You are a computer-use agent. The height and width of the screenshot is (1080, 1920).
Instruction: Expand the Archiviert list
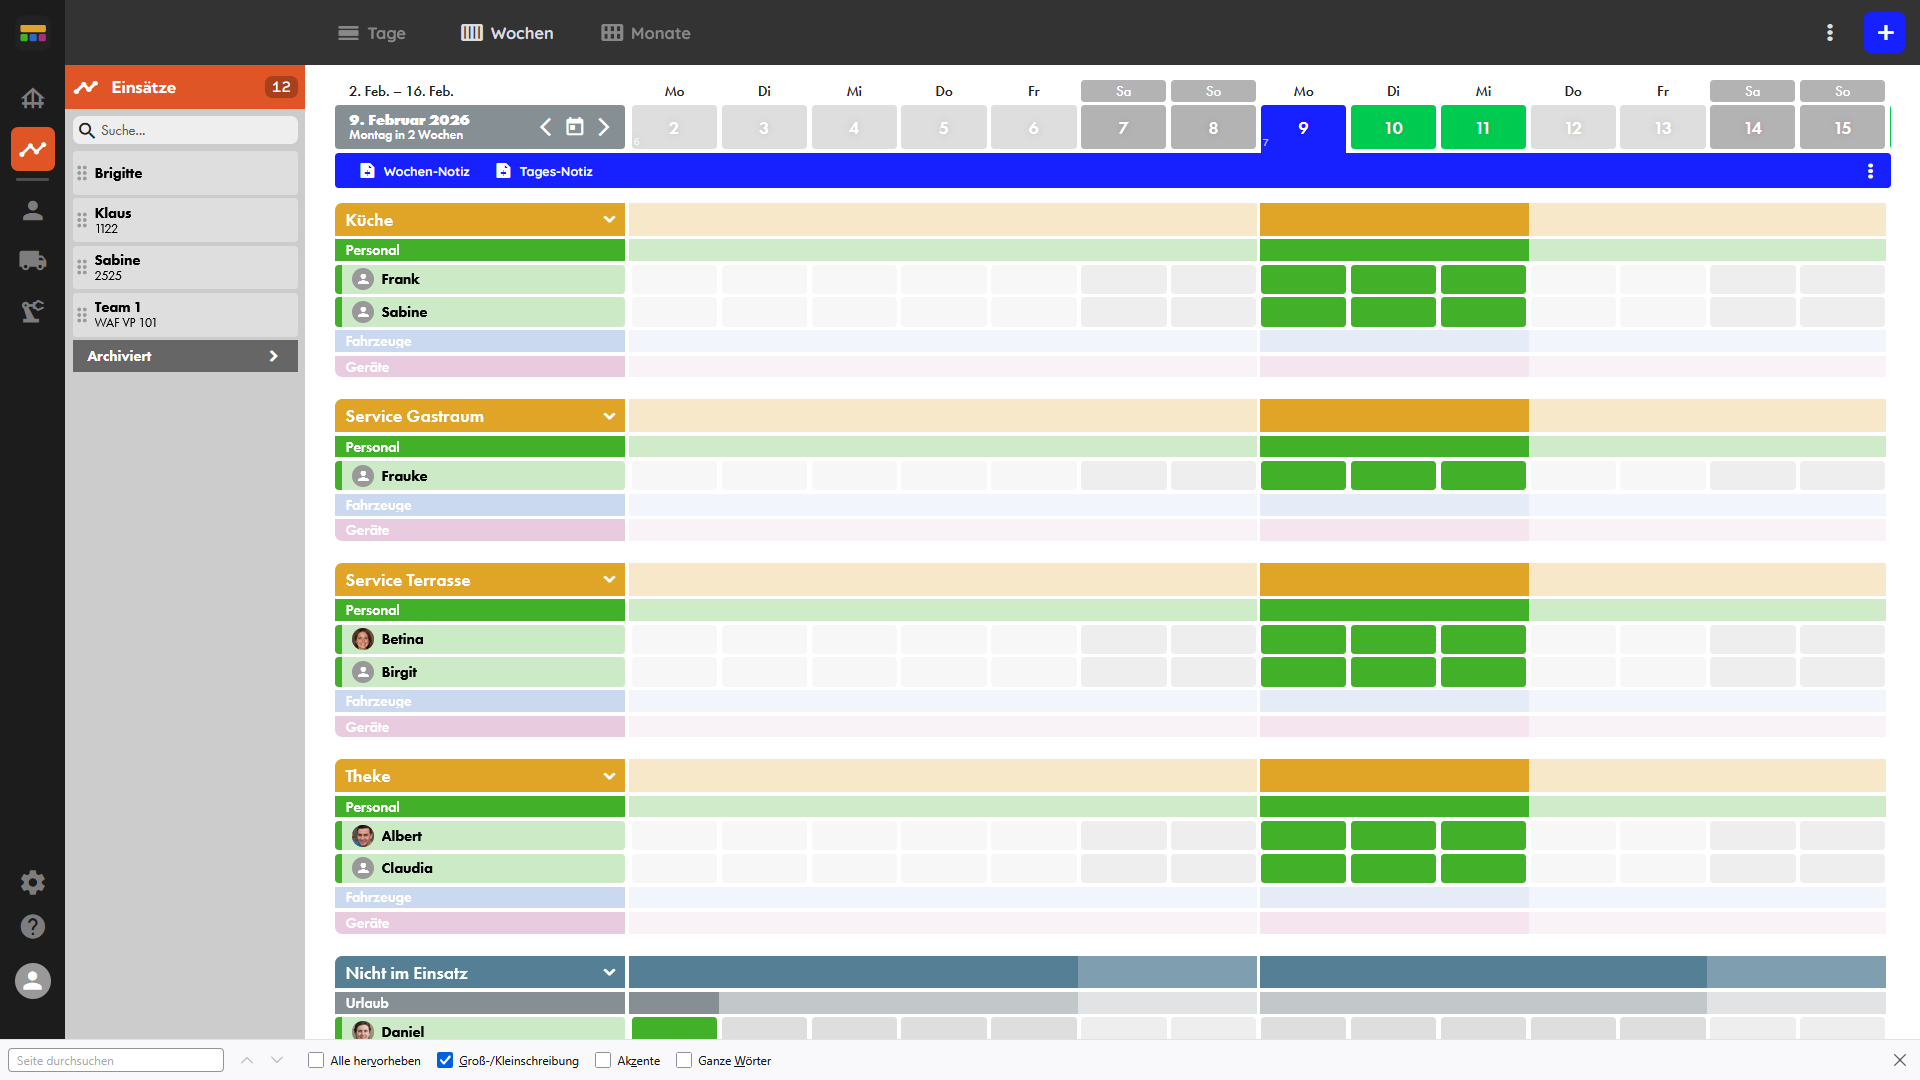click(185, 356)
